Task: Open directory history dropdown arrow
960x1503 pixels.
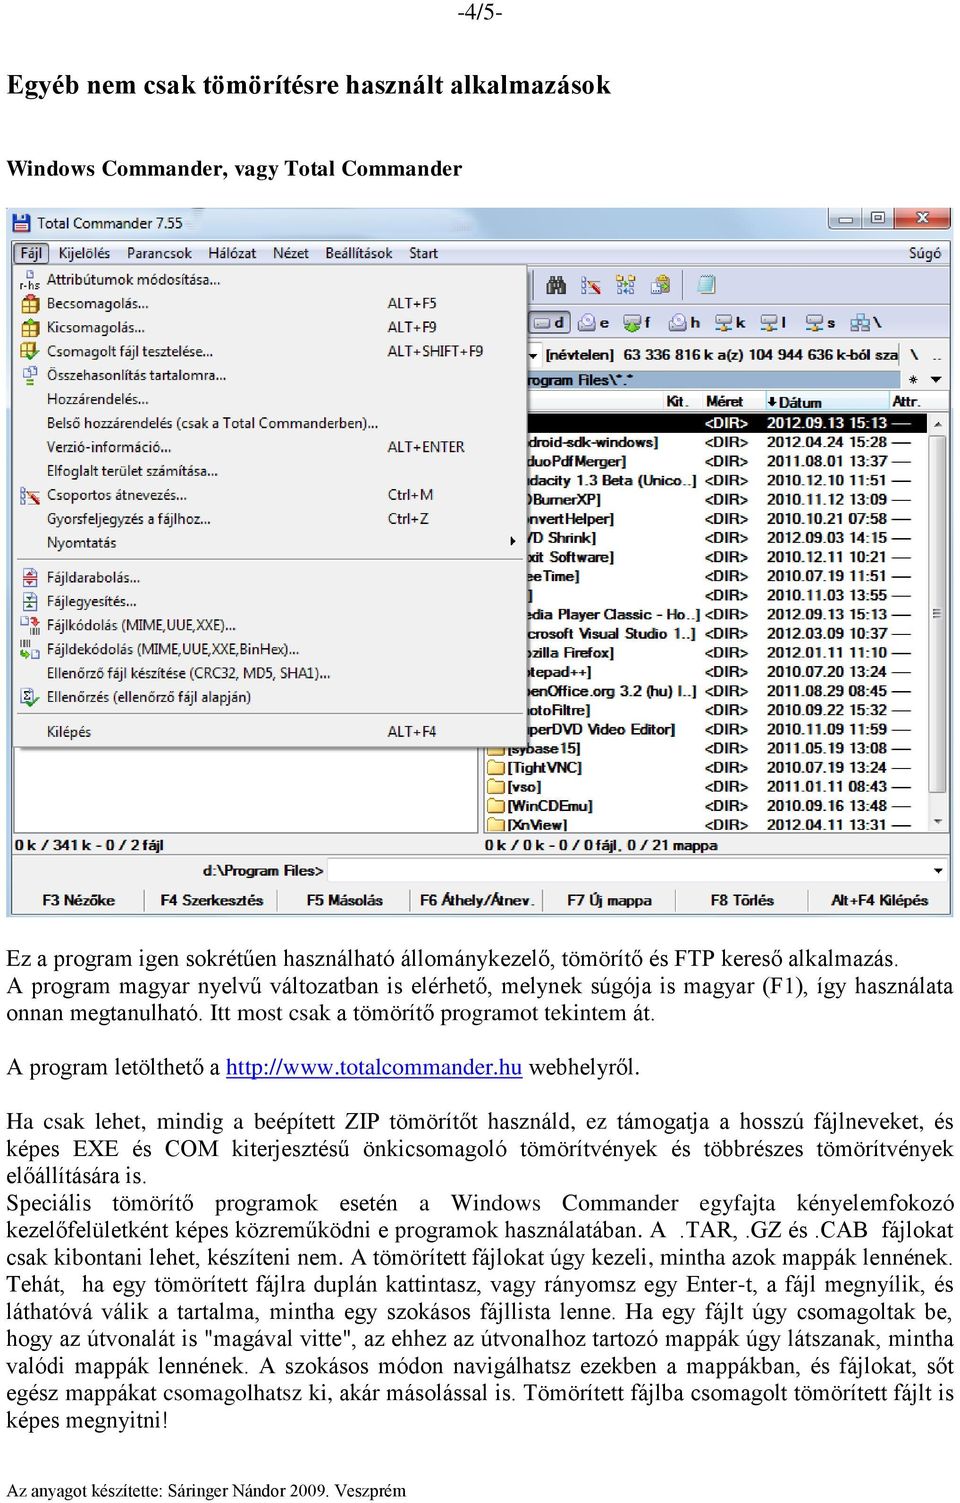Action: pyautogui.click(x=936, y=380)
